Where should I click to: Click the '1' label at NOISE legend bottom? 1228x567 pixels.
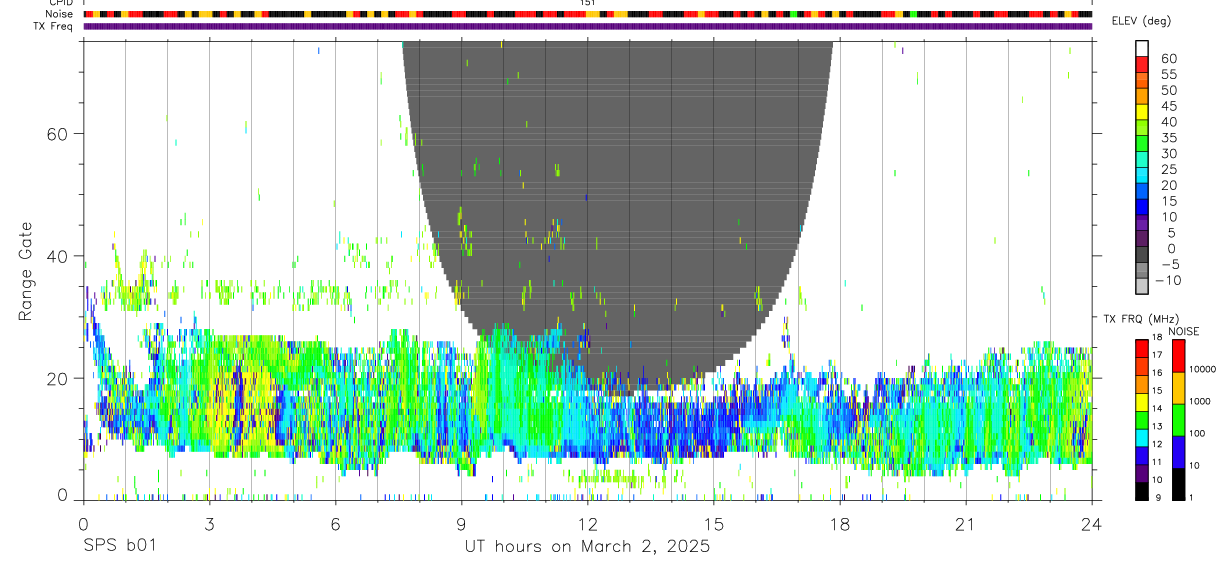(1190, 497)
